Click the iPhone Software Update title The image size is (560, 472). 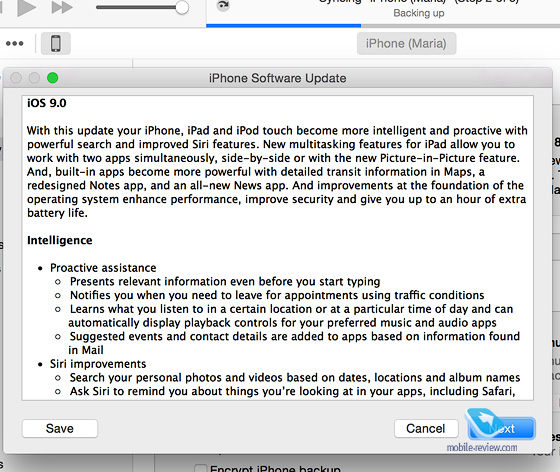(278, 78)
